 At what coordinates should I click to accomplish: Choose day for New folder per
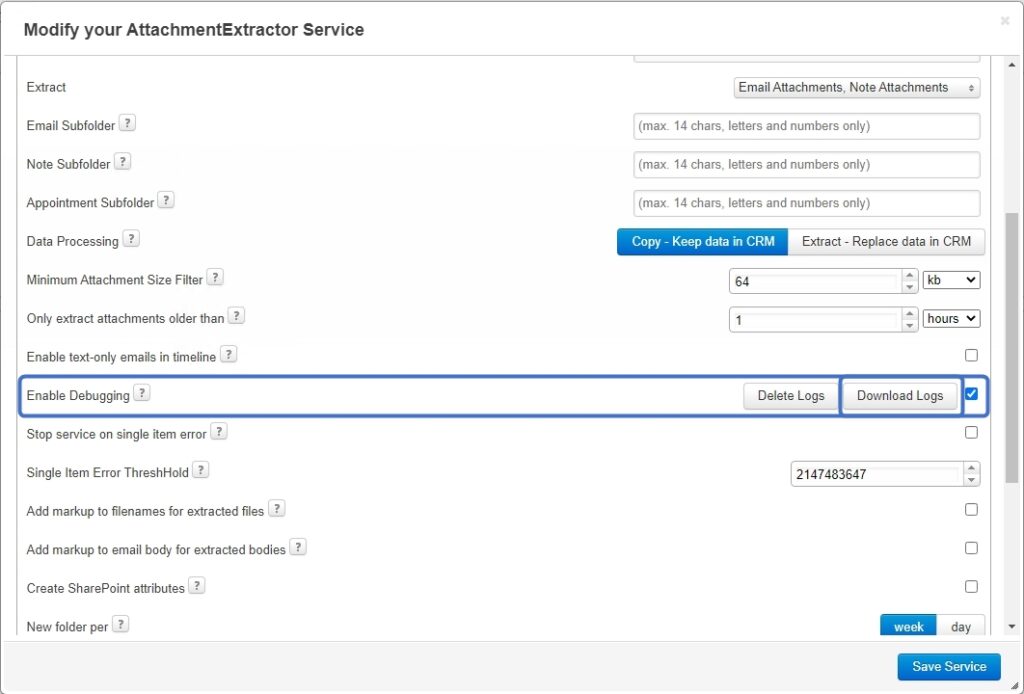click(961, 626)
